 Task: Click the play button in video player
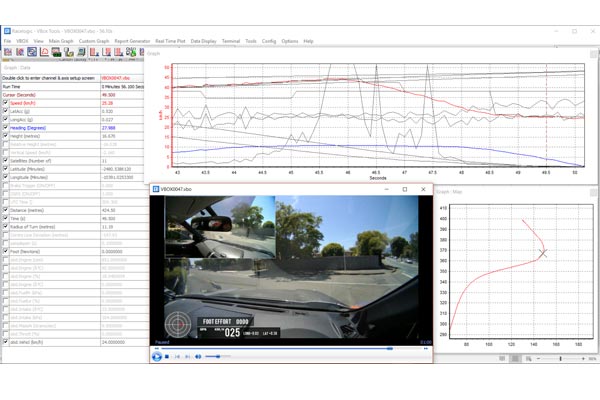[156, 356]
